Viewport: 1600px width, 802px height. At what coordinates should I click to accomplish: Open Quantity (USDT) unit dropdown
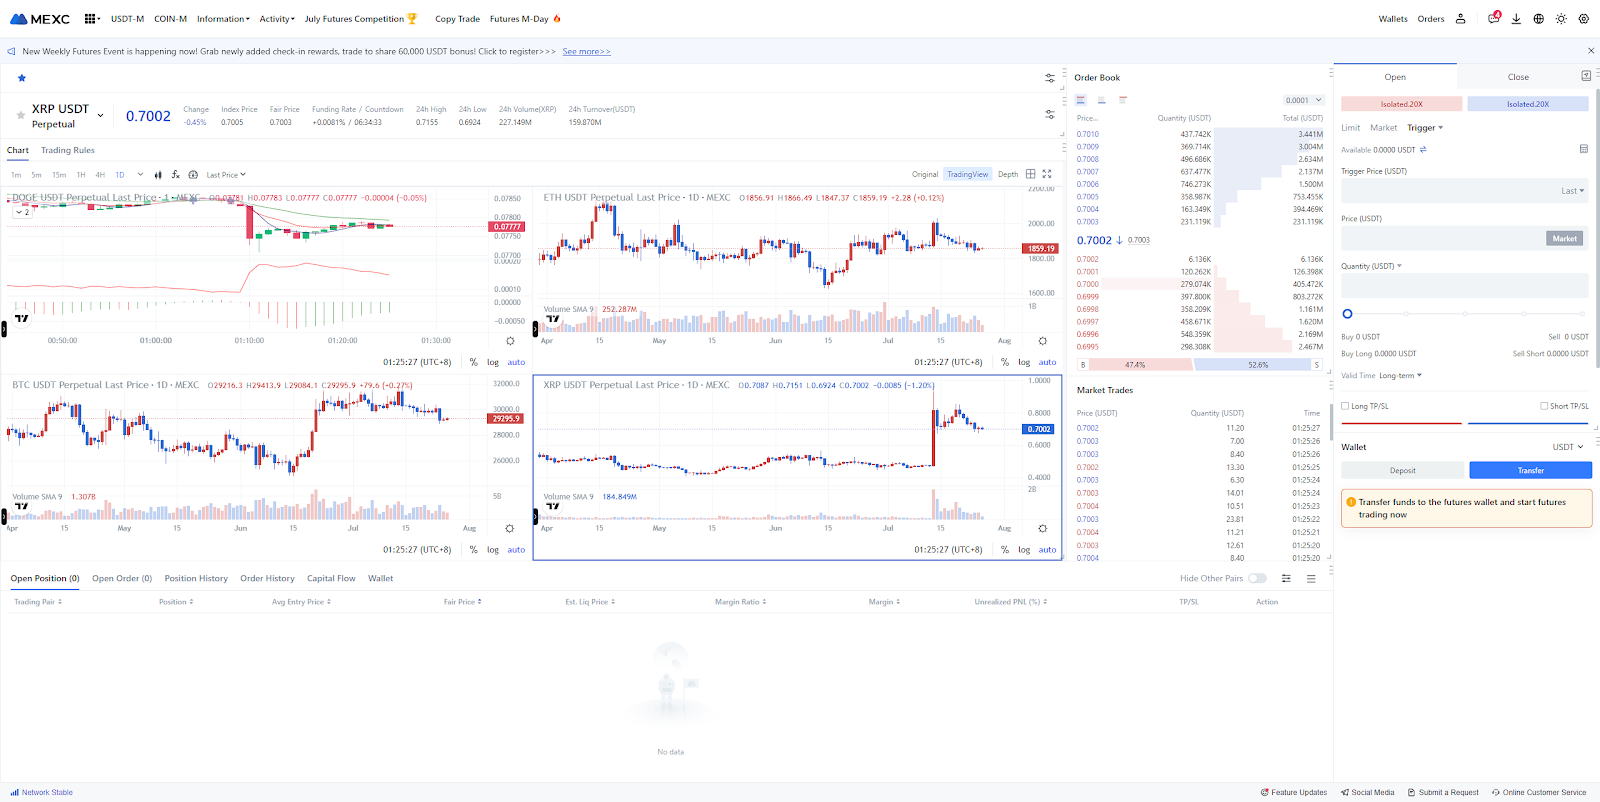(1371, 266)
